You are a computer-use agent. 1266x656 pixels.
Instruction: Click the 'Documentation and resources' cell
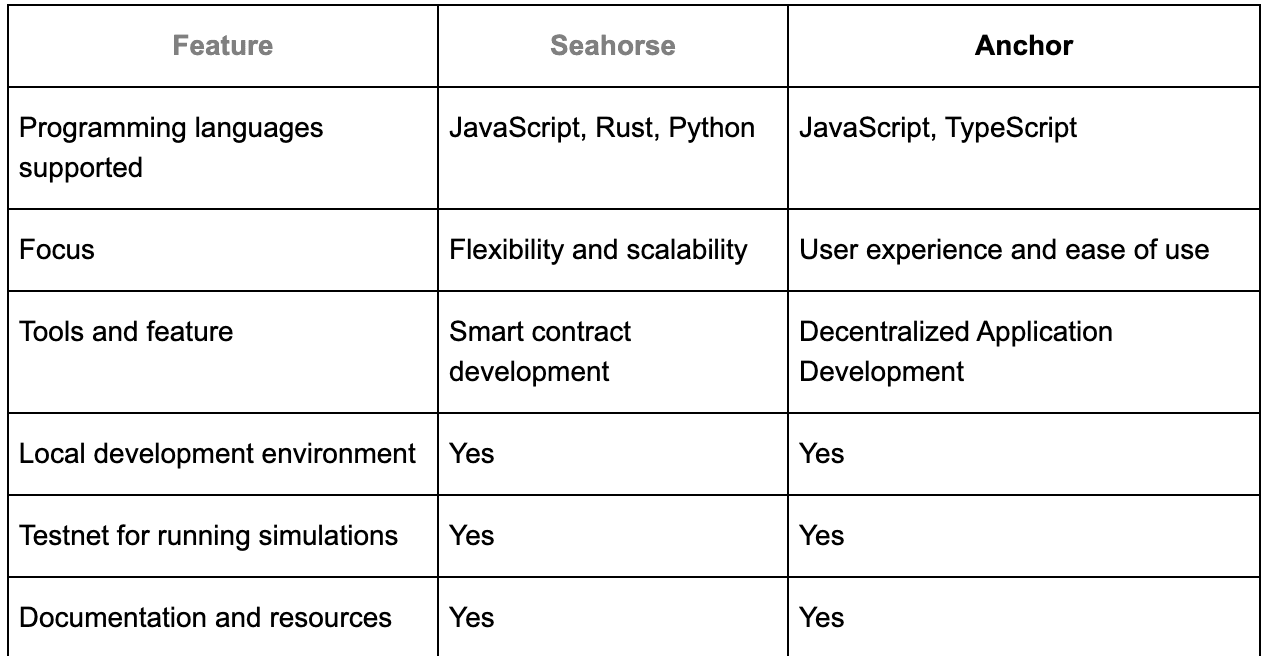coord(205,617)
